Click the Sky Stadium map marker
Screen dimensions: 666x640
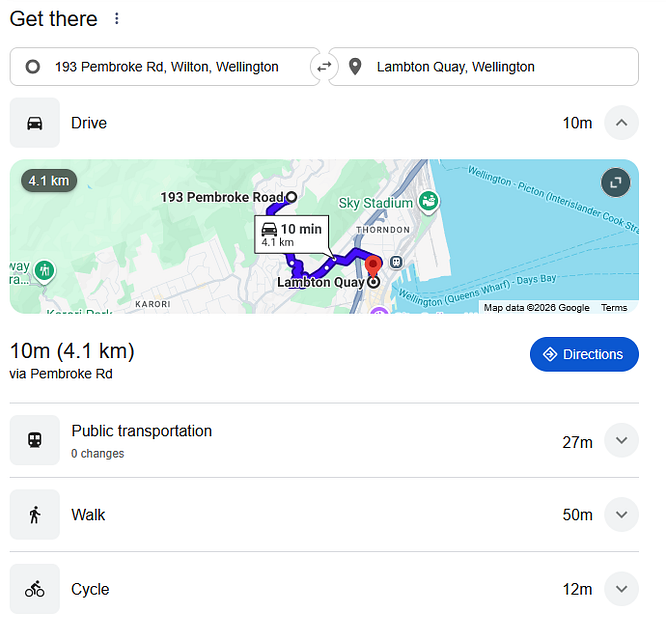[x=428, y=202]
